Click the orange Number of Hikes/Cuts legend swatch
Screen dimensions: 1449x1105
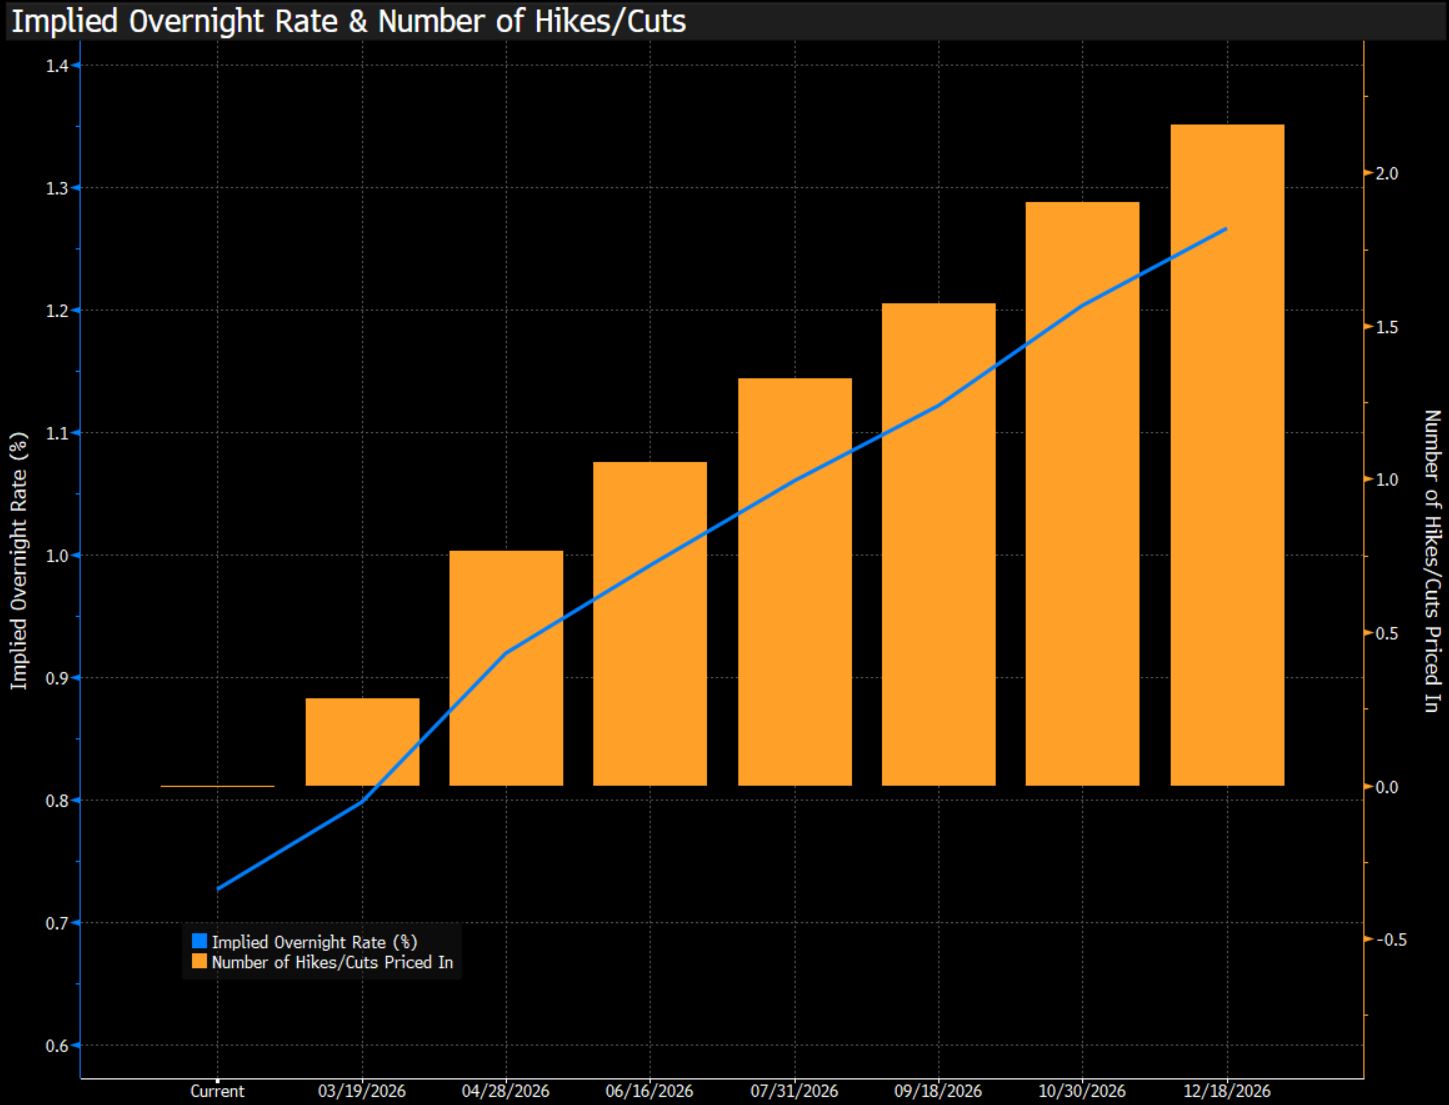(199, 962)
